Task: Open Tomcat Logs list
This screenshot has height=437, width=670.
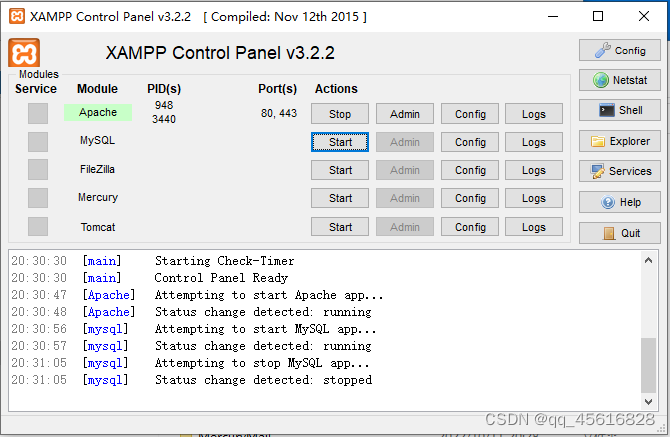Action: tap(534, 227)
